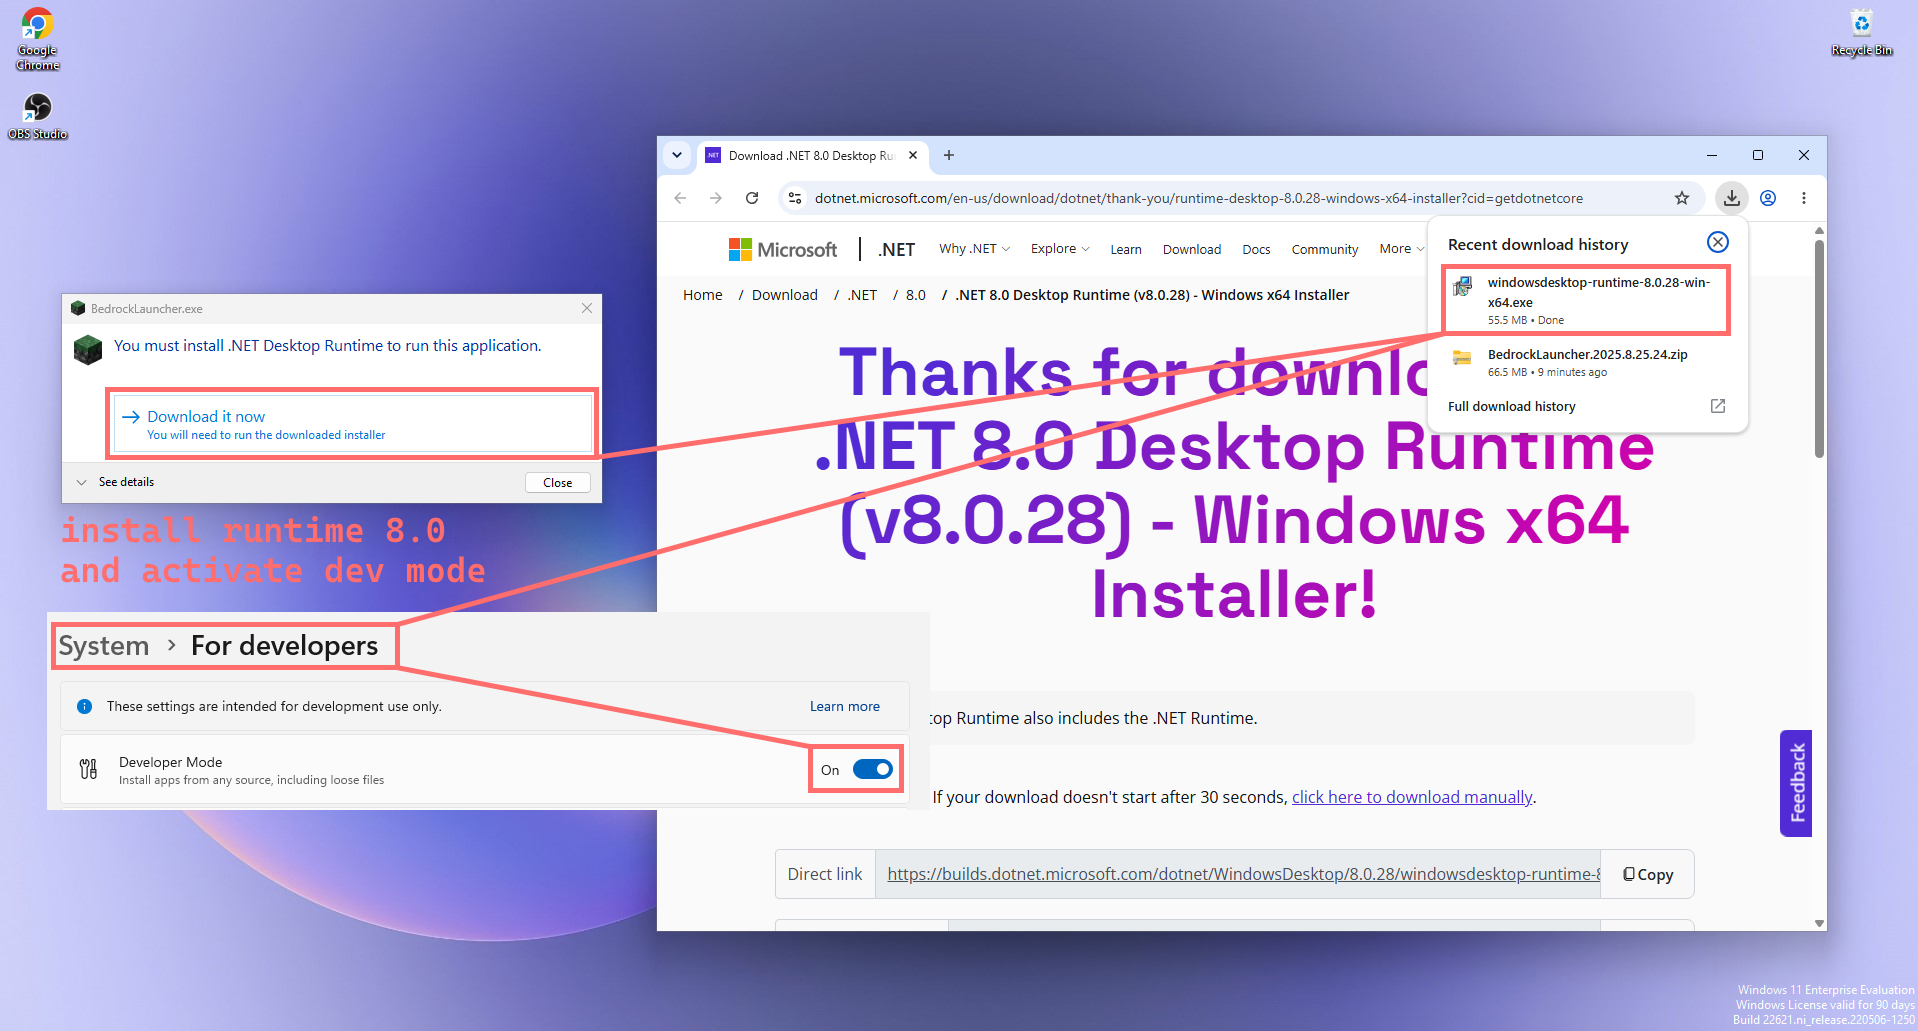Open windowsdesktop-runtime-8.0.28 download entry
This screenshot has height=1031, width=1918.
point(1586,300)
